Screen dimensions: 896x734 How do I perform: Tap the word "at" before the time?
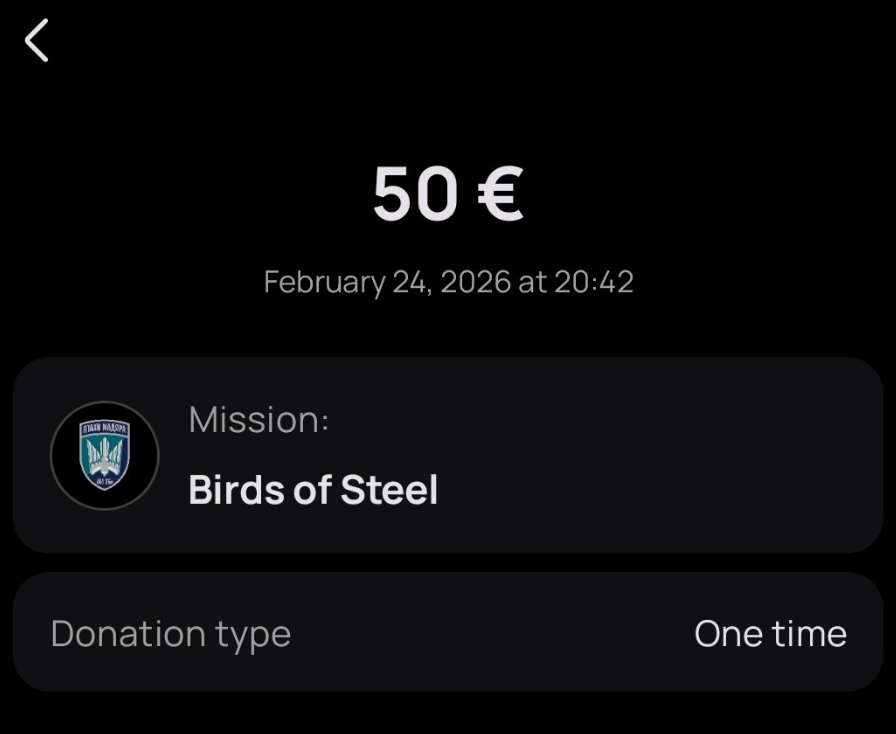(532, 282)
